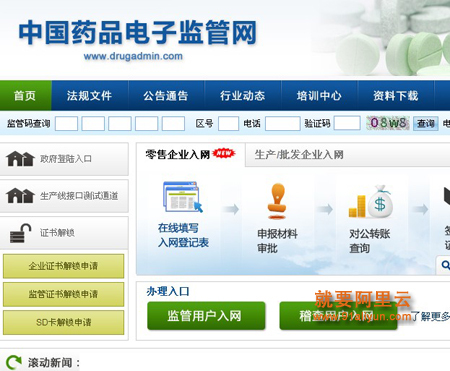450x371 pixels.
Task: Open the 生产线接口测试通道 link
Action: point(79,196)
